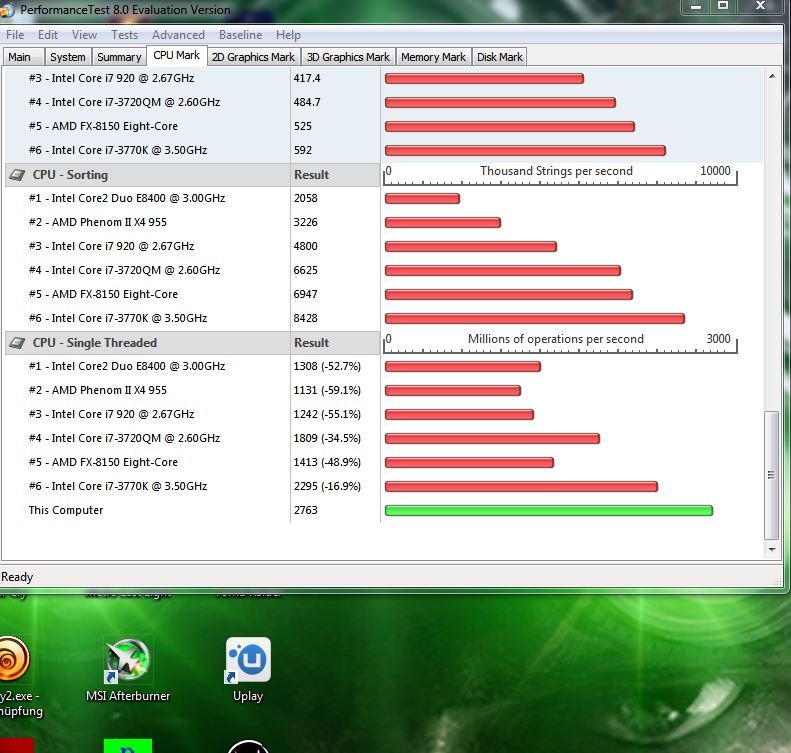Click the green This Computer result bar
Screen dimensions: 791x753
548,510
